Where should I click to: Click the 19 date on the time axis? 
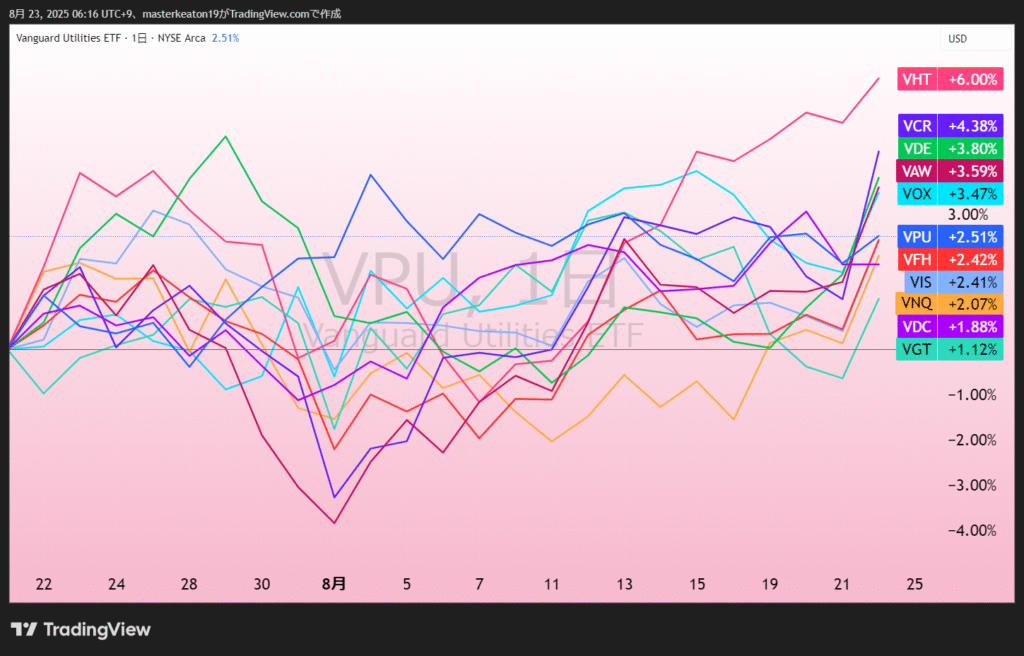click(770, 583)
